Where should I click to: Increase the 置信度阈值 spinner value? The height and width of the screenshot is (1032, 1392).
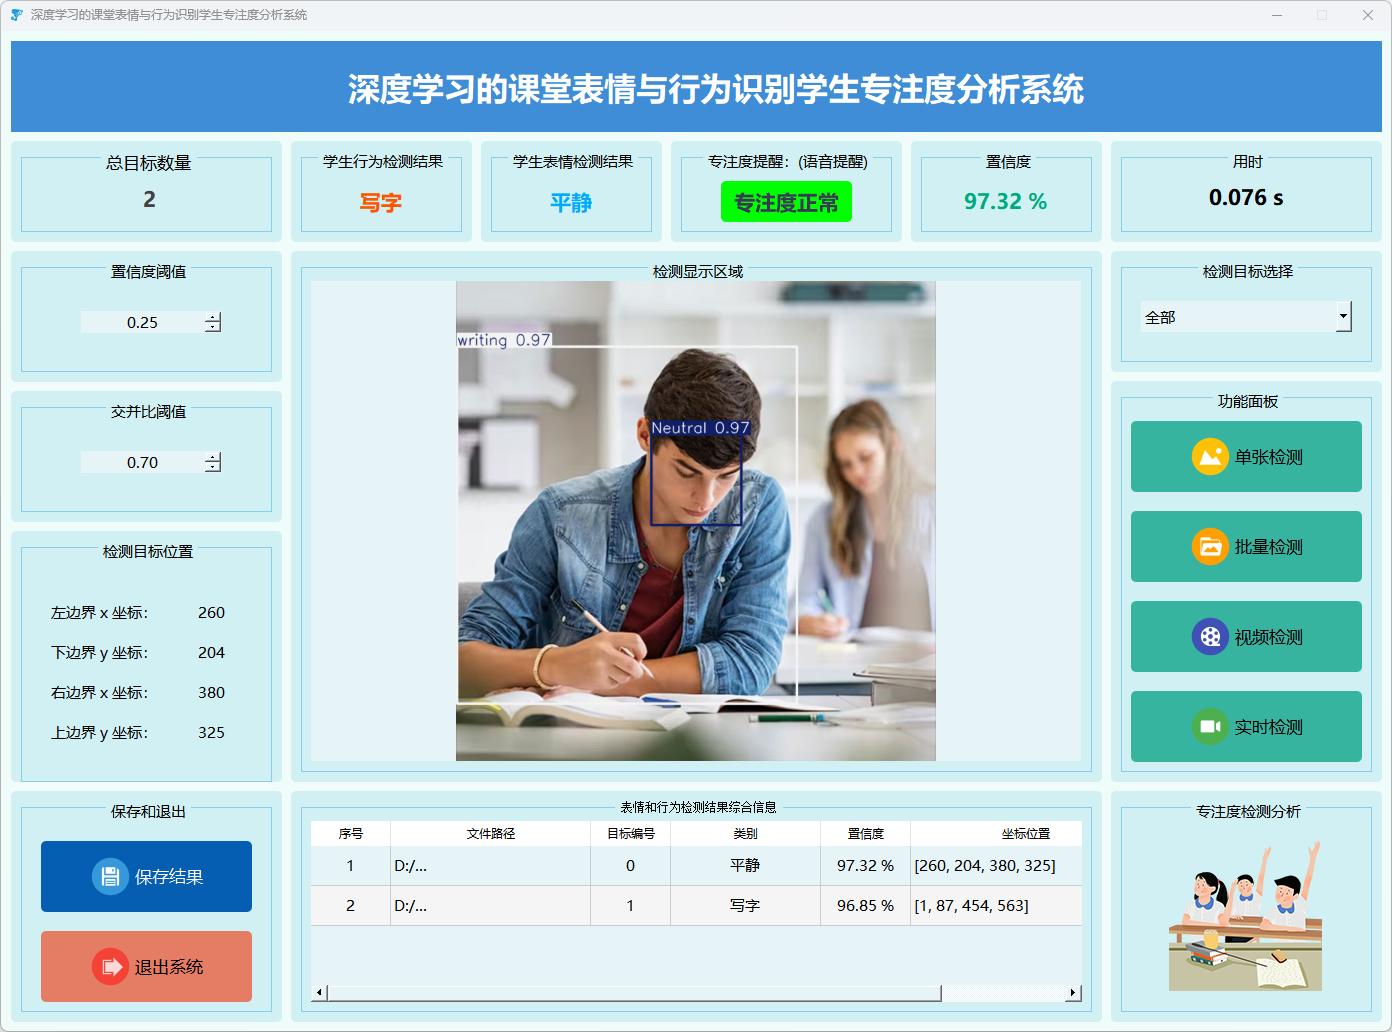click(x=213, y=317)
